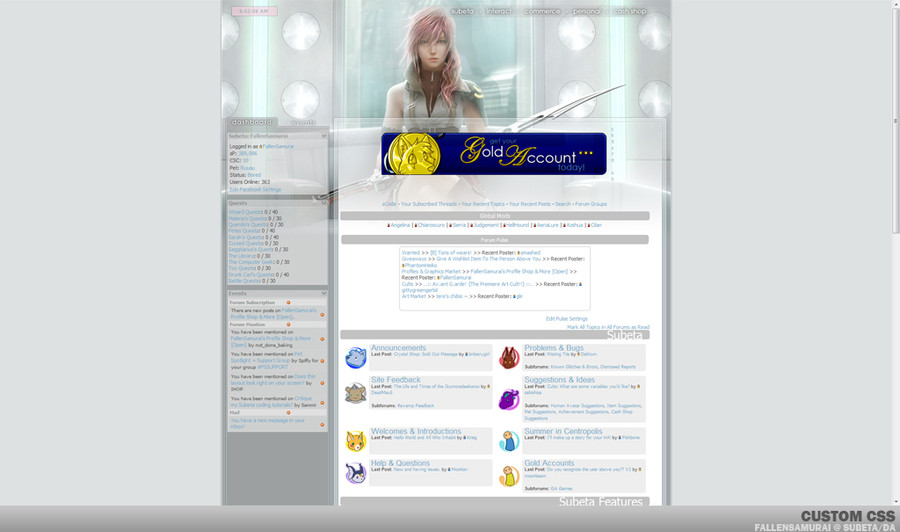Image resolution: width=900 pixels, height=532 pixels.
Task: Switch to the events tab
Action: [303, 123]
